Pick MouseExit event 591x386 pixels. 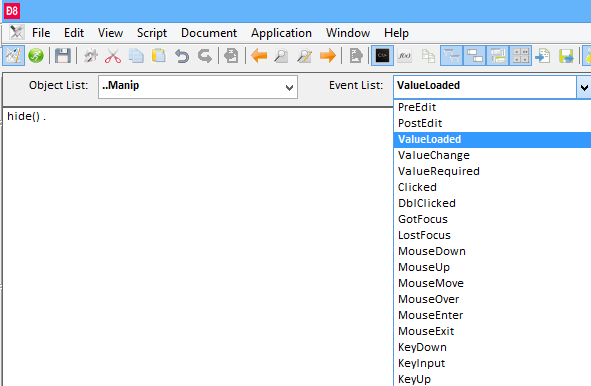click(x=492, y=331)
